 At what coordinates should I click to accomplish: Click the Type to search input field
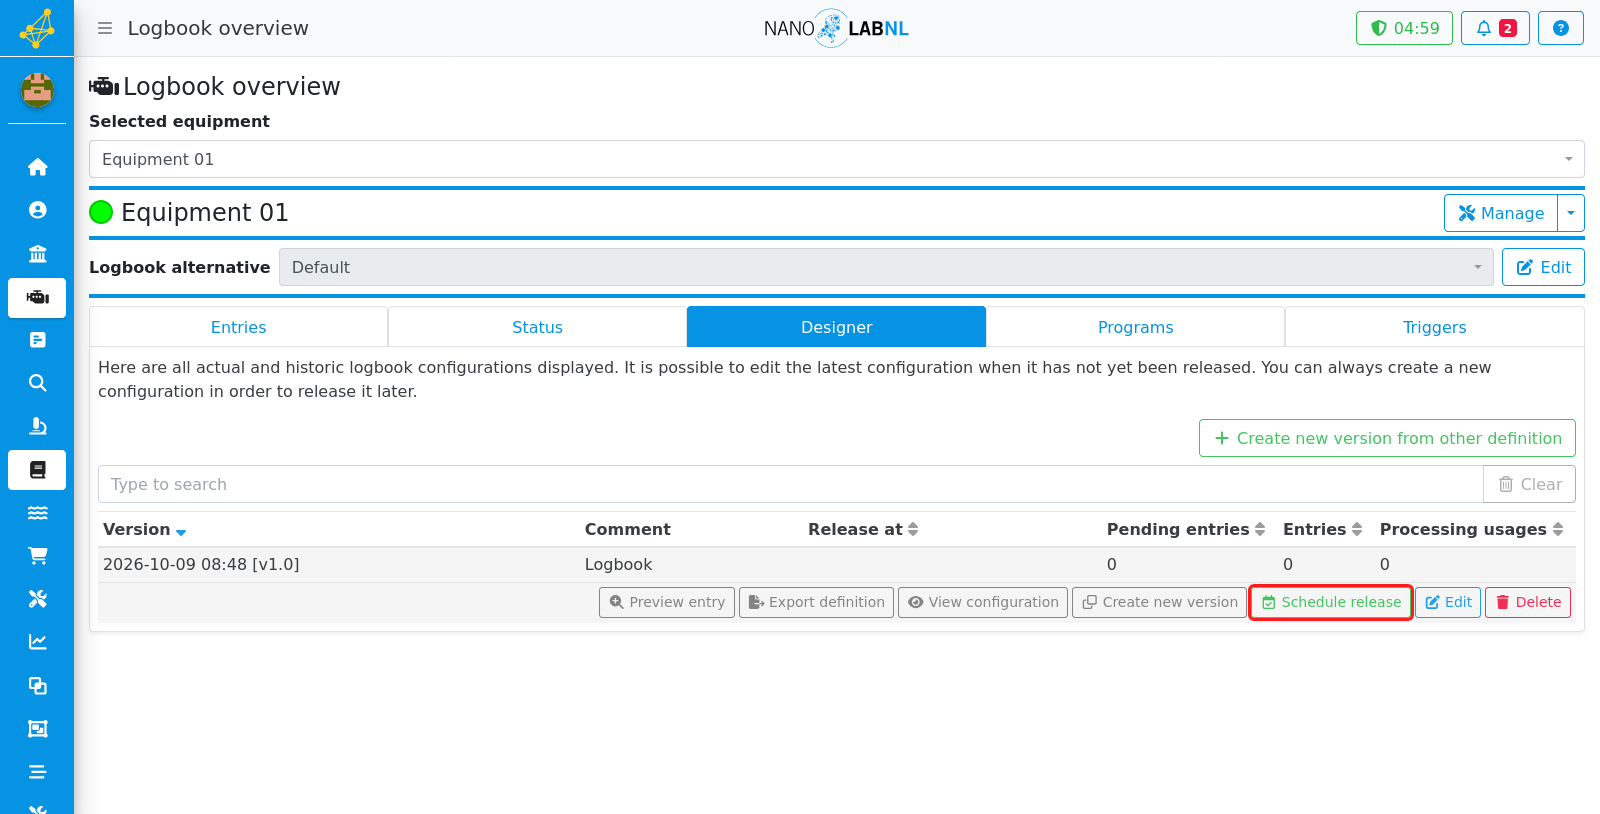[x=790, y=484]
